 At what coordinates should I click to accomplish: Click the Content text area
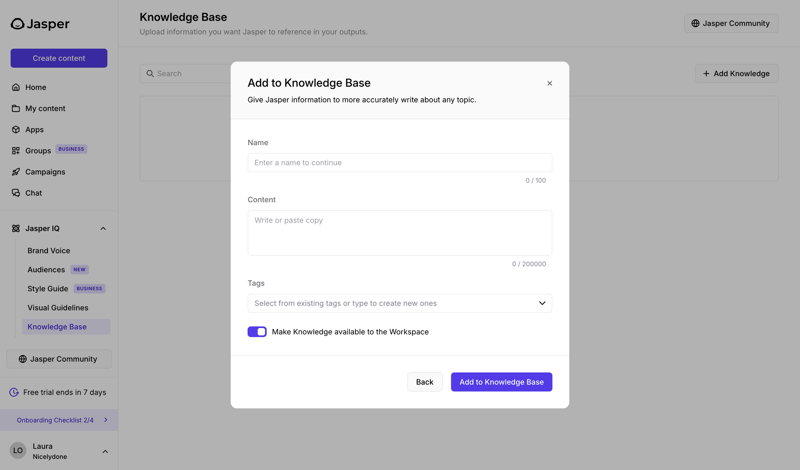pos(399,233)
